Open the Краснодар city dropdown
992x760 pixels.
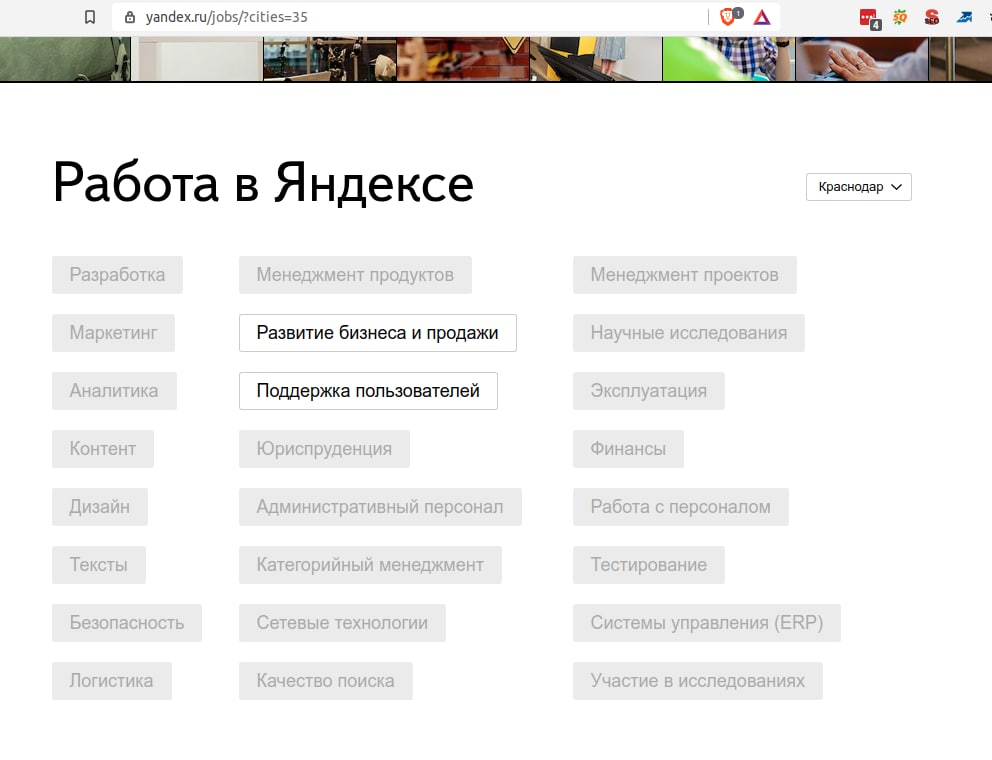pos(859,187)
